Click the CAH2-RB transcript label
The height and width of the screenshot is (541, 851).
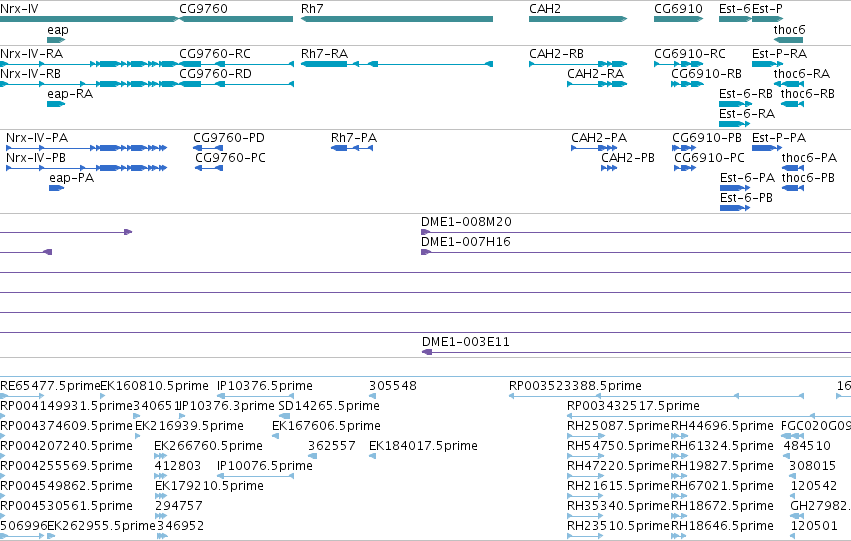click(x=557, y=54)
